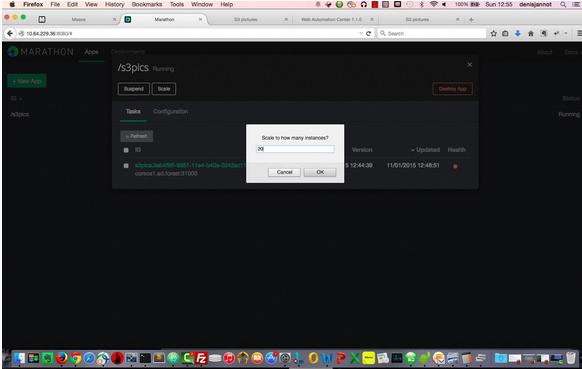Open Microsoft Excel from the dock
The width and height of the screenshot is (582, 369).
pos(355,358)
